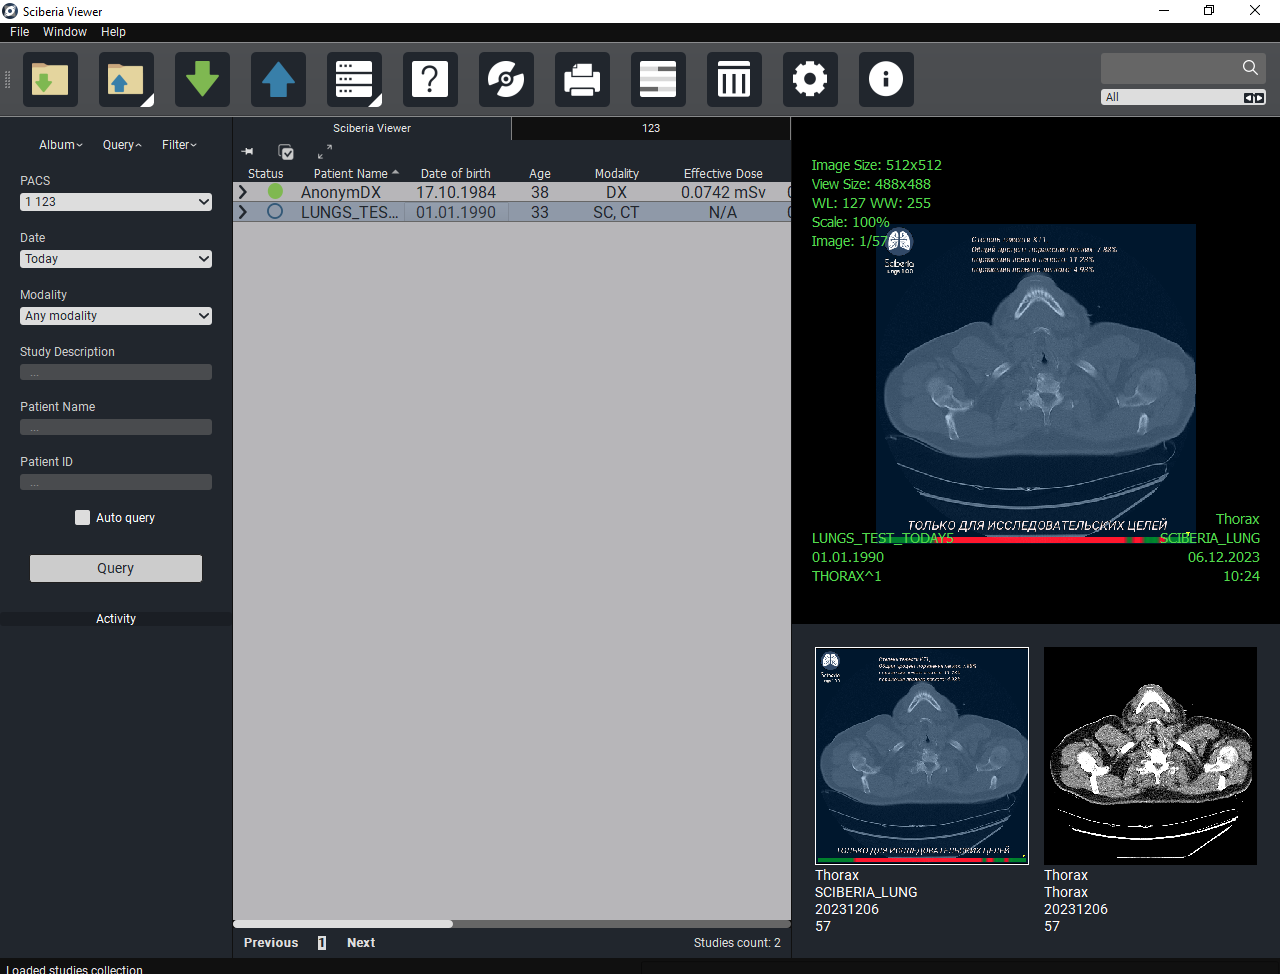The image size is (1280, 974).
Task: Click the pin icon above Status column
Action: tap(248, 152)
